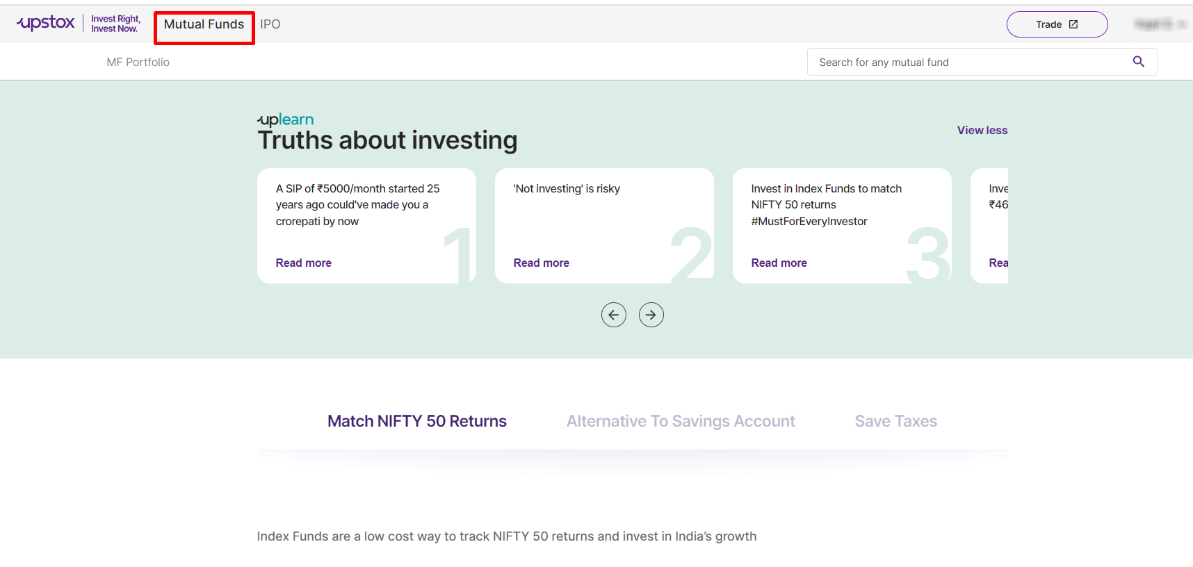Click the search magnifier icon

pyautogui.click(x=1138, y=62)
